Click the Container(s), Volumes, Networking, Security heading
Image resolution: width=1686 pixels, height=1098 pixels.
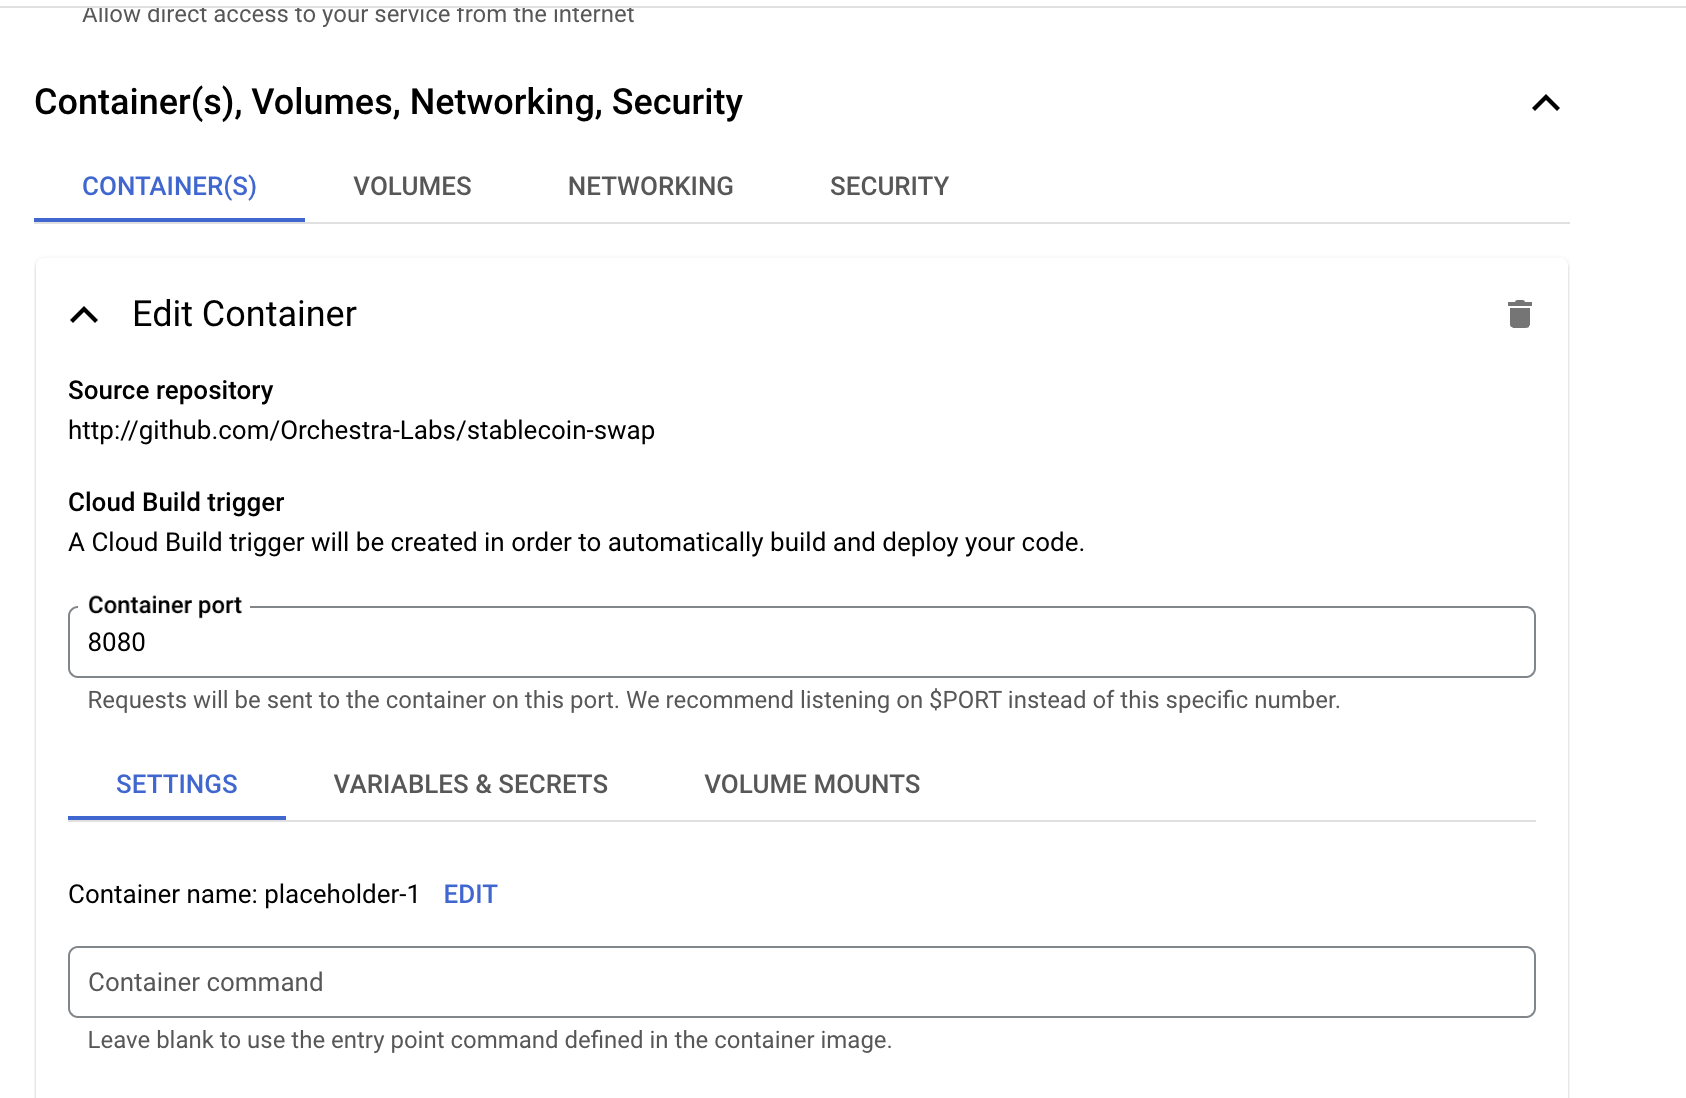click(x=388, y=103)
